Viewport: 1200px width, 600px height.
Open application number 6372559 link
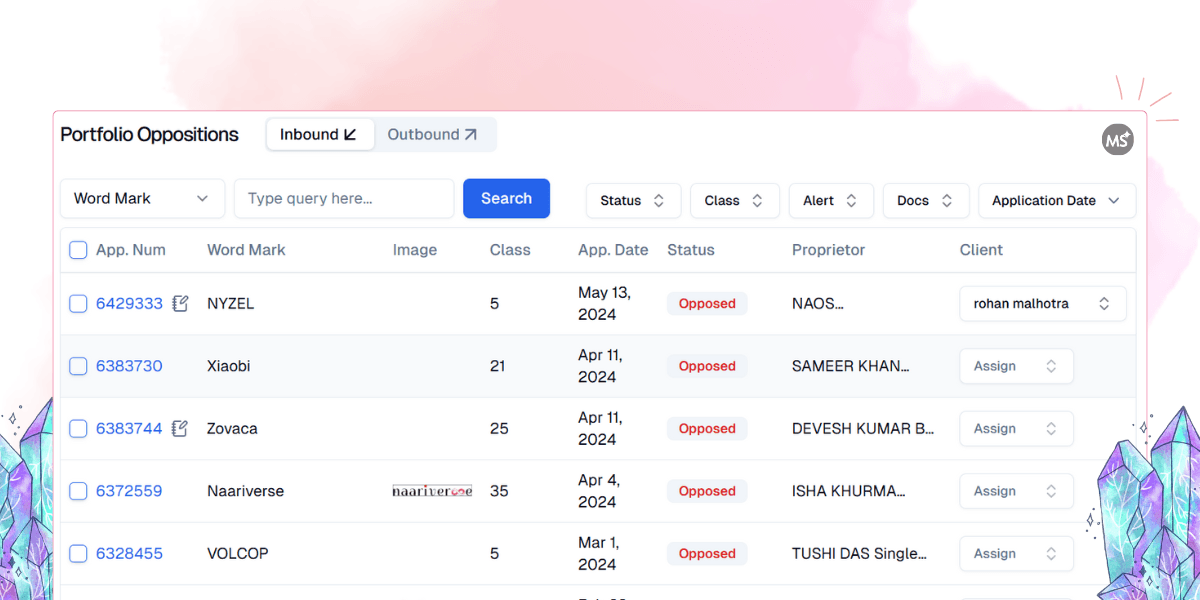pos(129,491)
